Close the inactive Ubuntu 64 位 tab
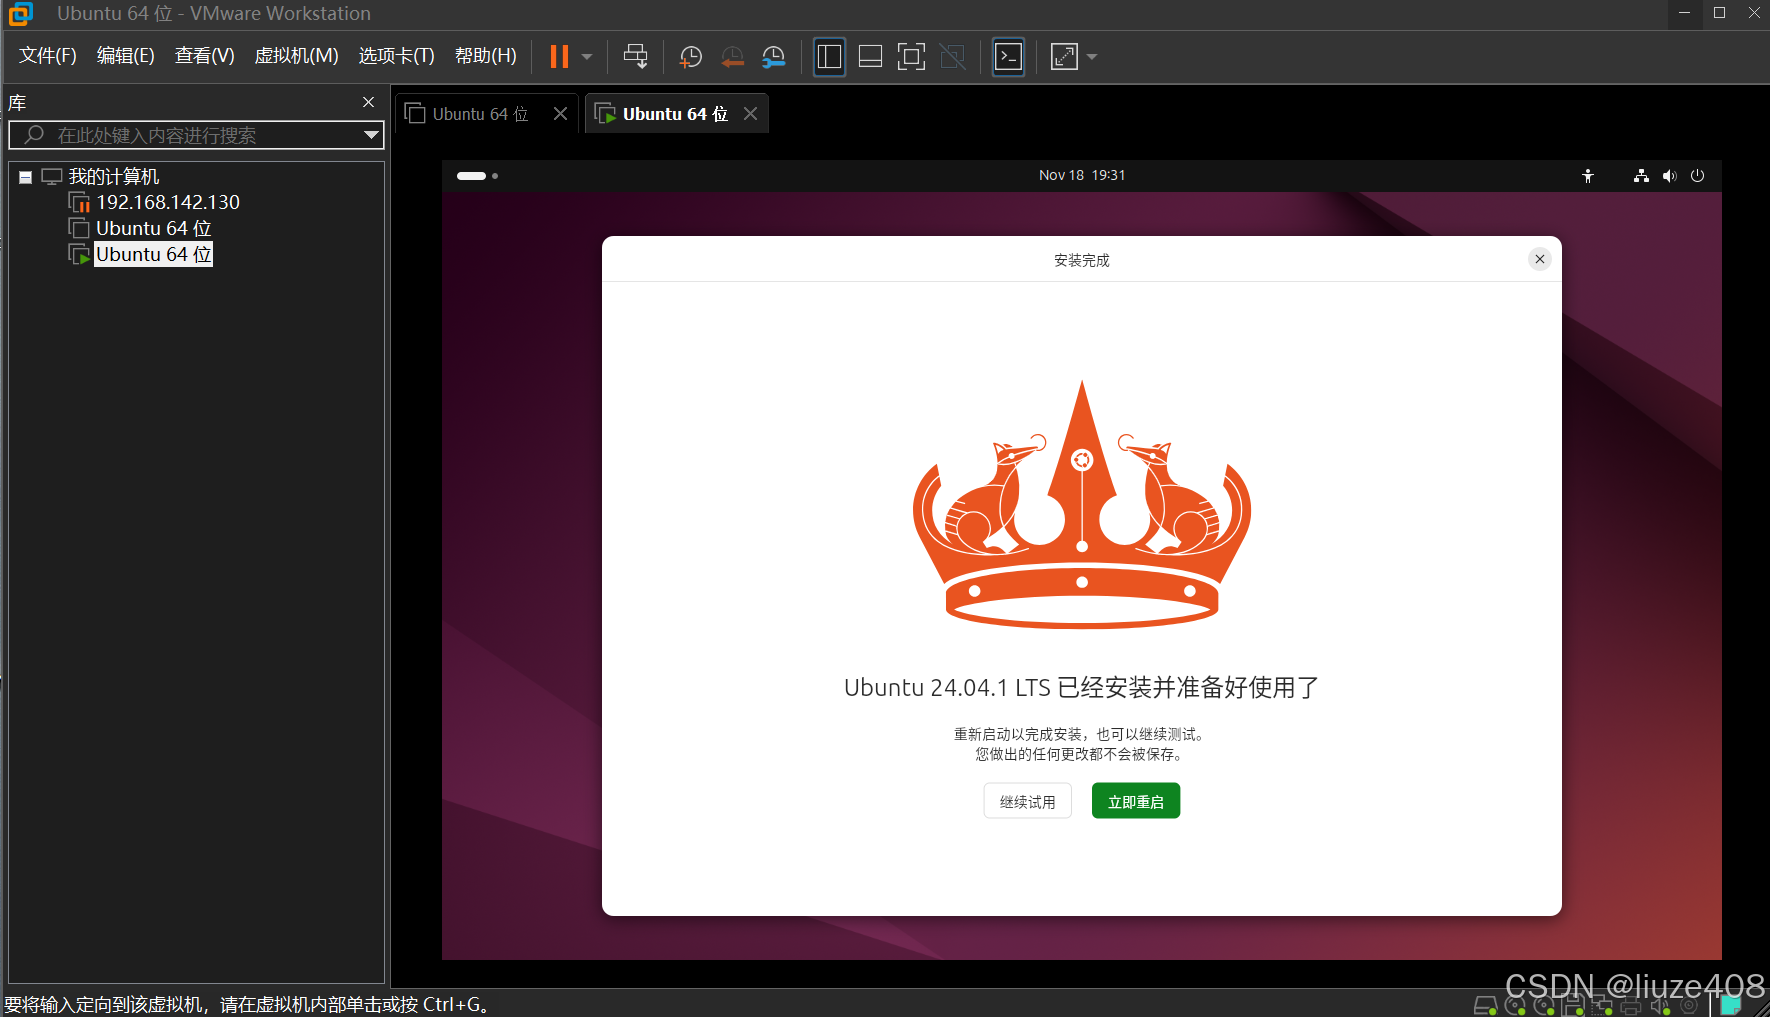Screen dimensions: 1770x1017 point(561,114)
